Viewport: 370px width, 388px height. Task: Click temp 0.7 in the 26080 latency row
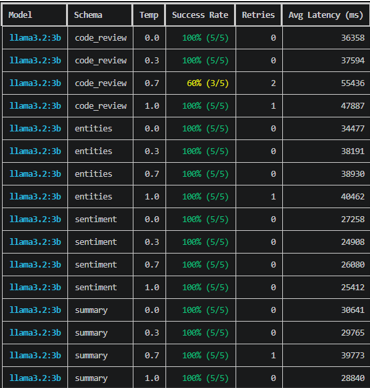tap(152, 264)
